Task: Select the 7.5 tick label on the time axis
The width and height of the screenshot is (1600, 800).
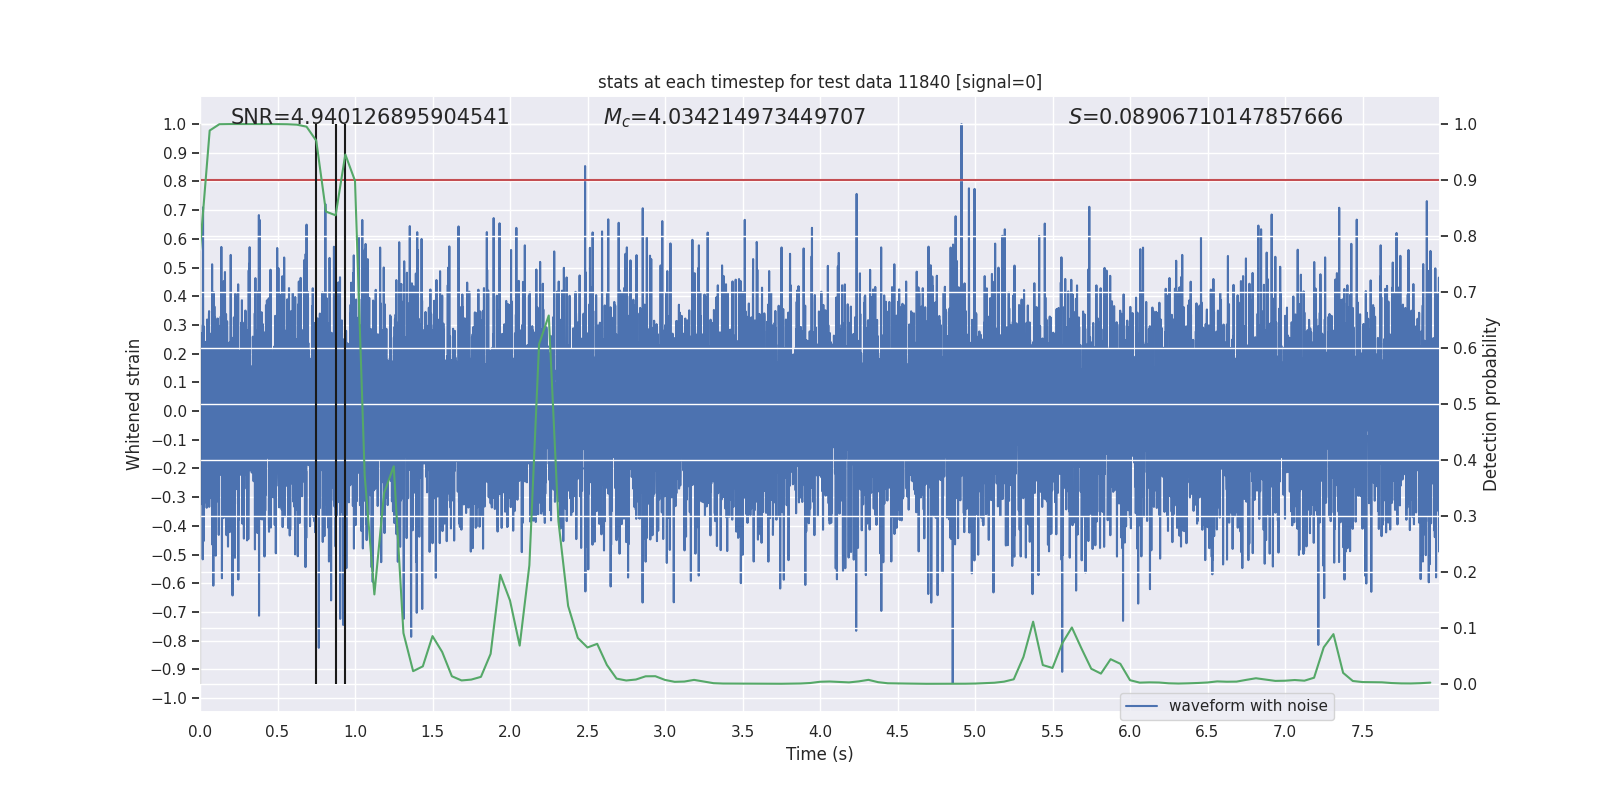Action: tap(1362, 731)
